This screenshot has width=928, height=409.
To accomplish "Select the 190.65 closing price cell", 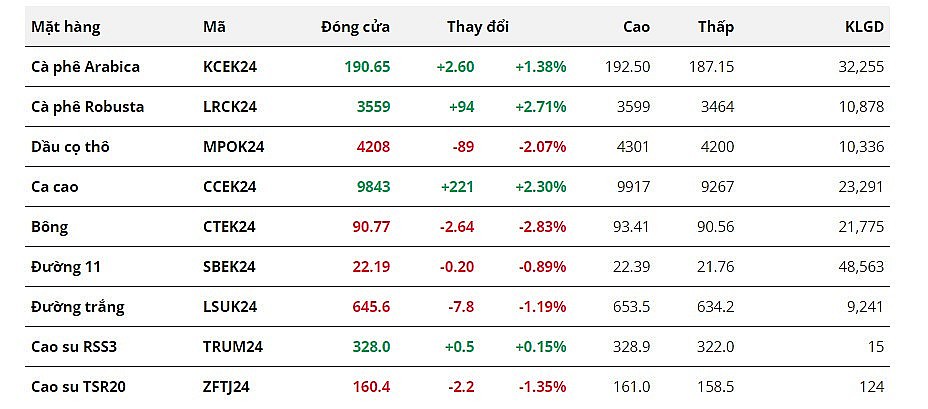I will 368,67.
